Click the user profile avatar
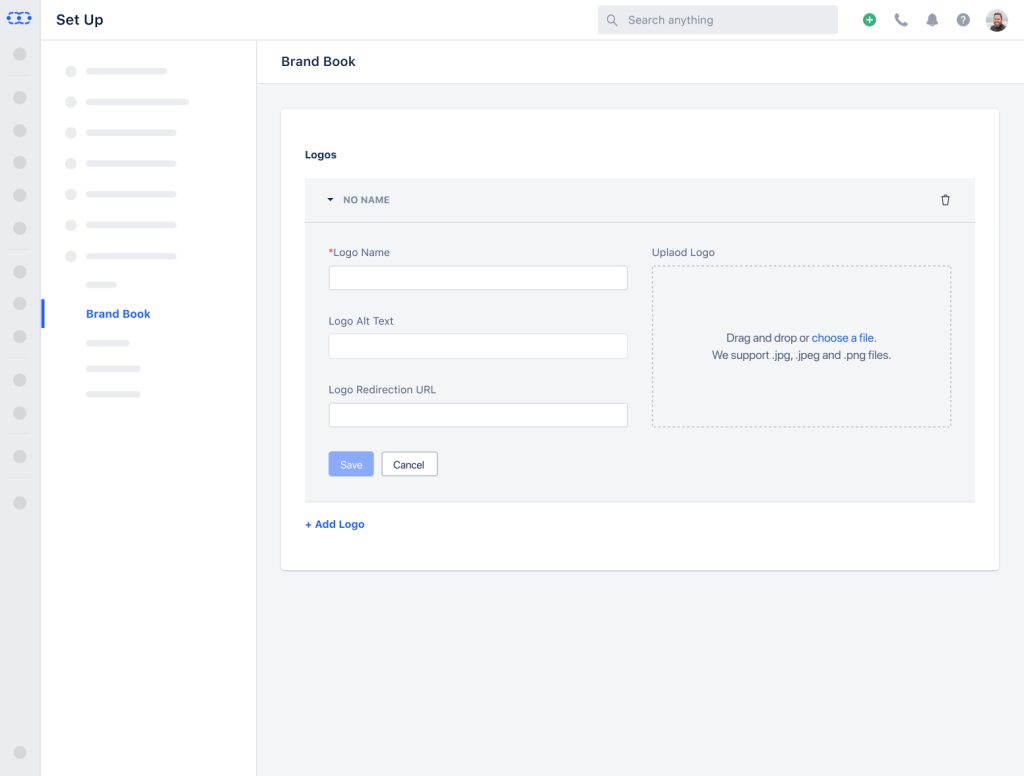The width and height of the screenshot is (1024, 776). pos(996,20)
